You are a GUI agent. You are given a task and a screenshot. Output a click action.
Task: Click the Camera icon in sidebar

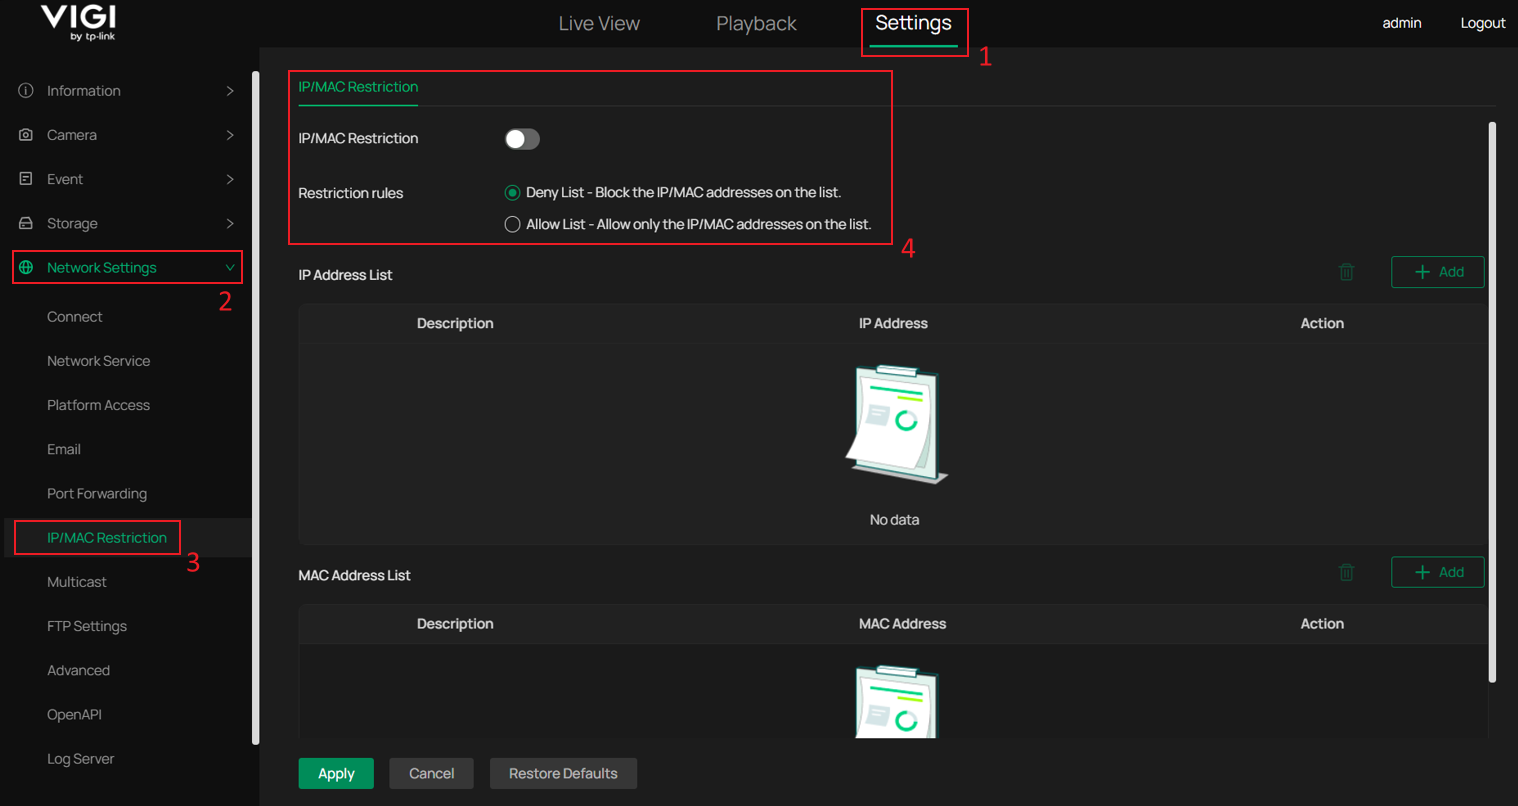[x=26, y=135]
